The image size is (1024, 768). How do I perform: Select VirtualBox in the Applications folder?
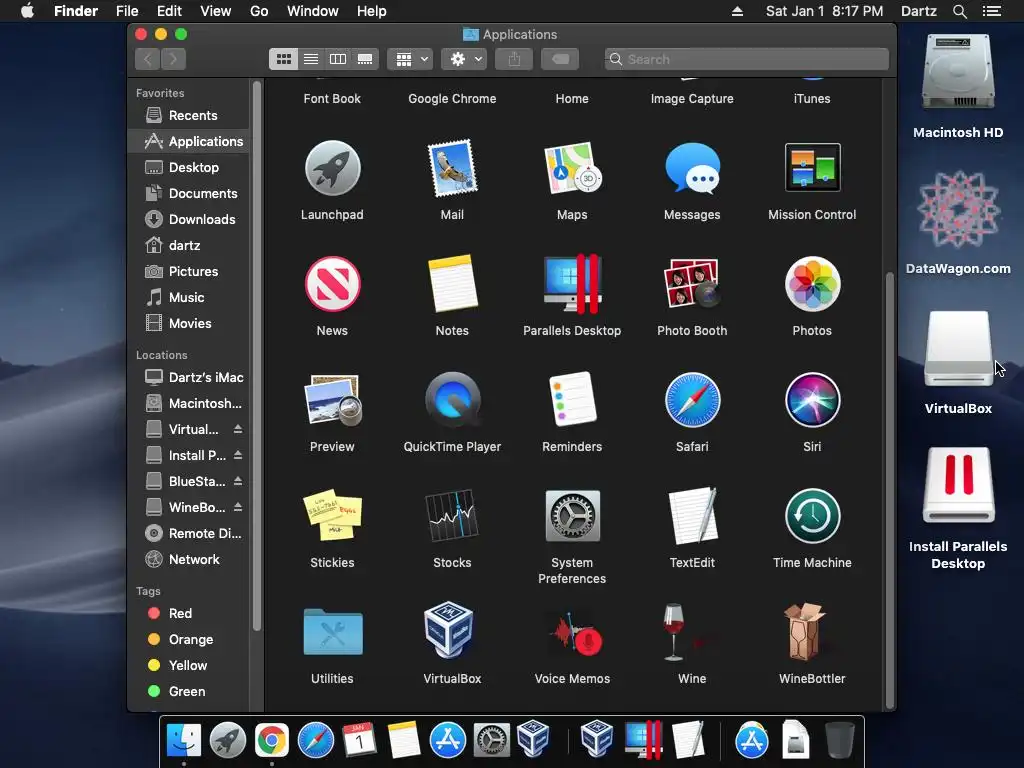pyautogui.click(x=449, y=630)
